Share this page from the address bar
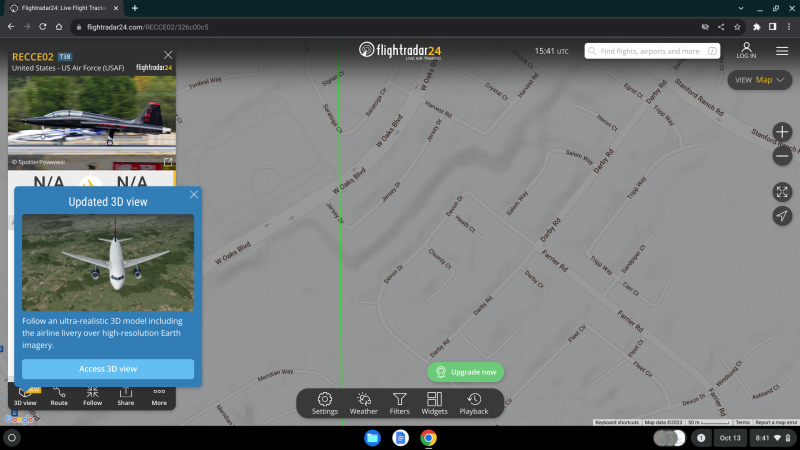Viewport: 800px width, 450px height. click(x=721, y=27)
